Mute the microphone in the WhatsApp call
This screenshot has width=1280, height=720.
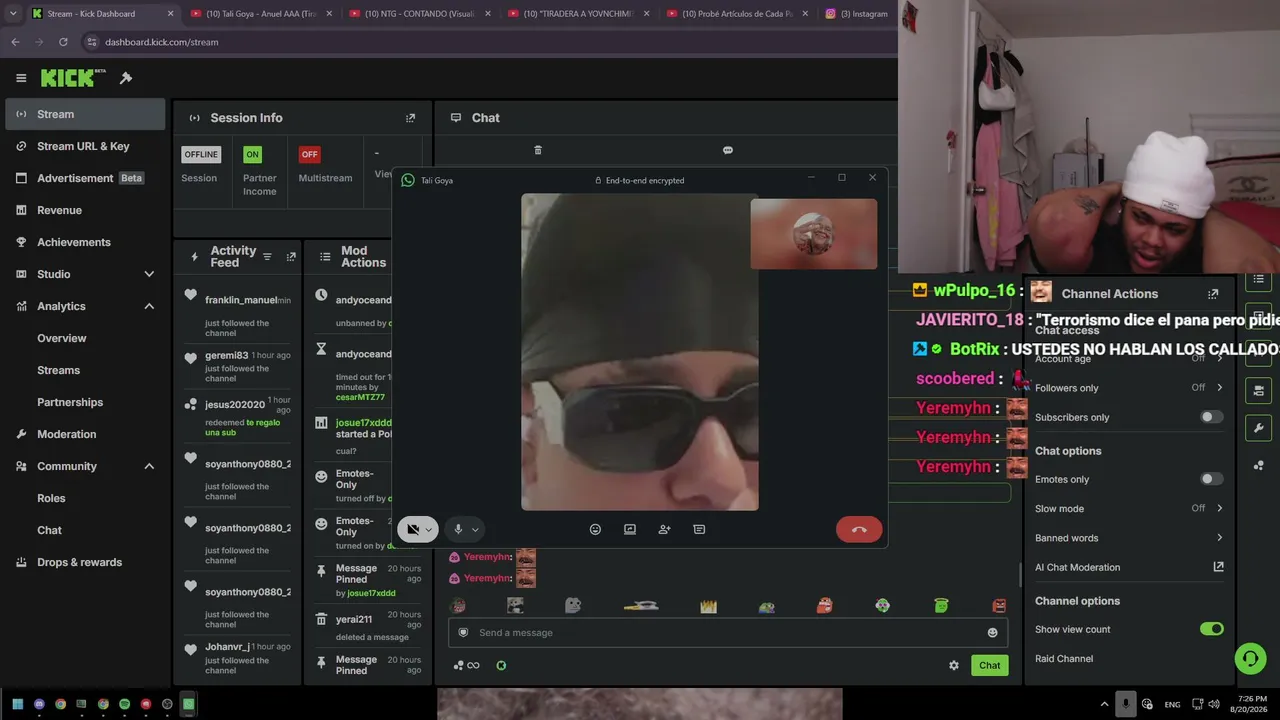click(x=458, y=529)
